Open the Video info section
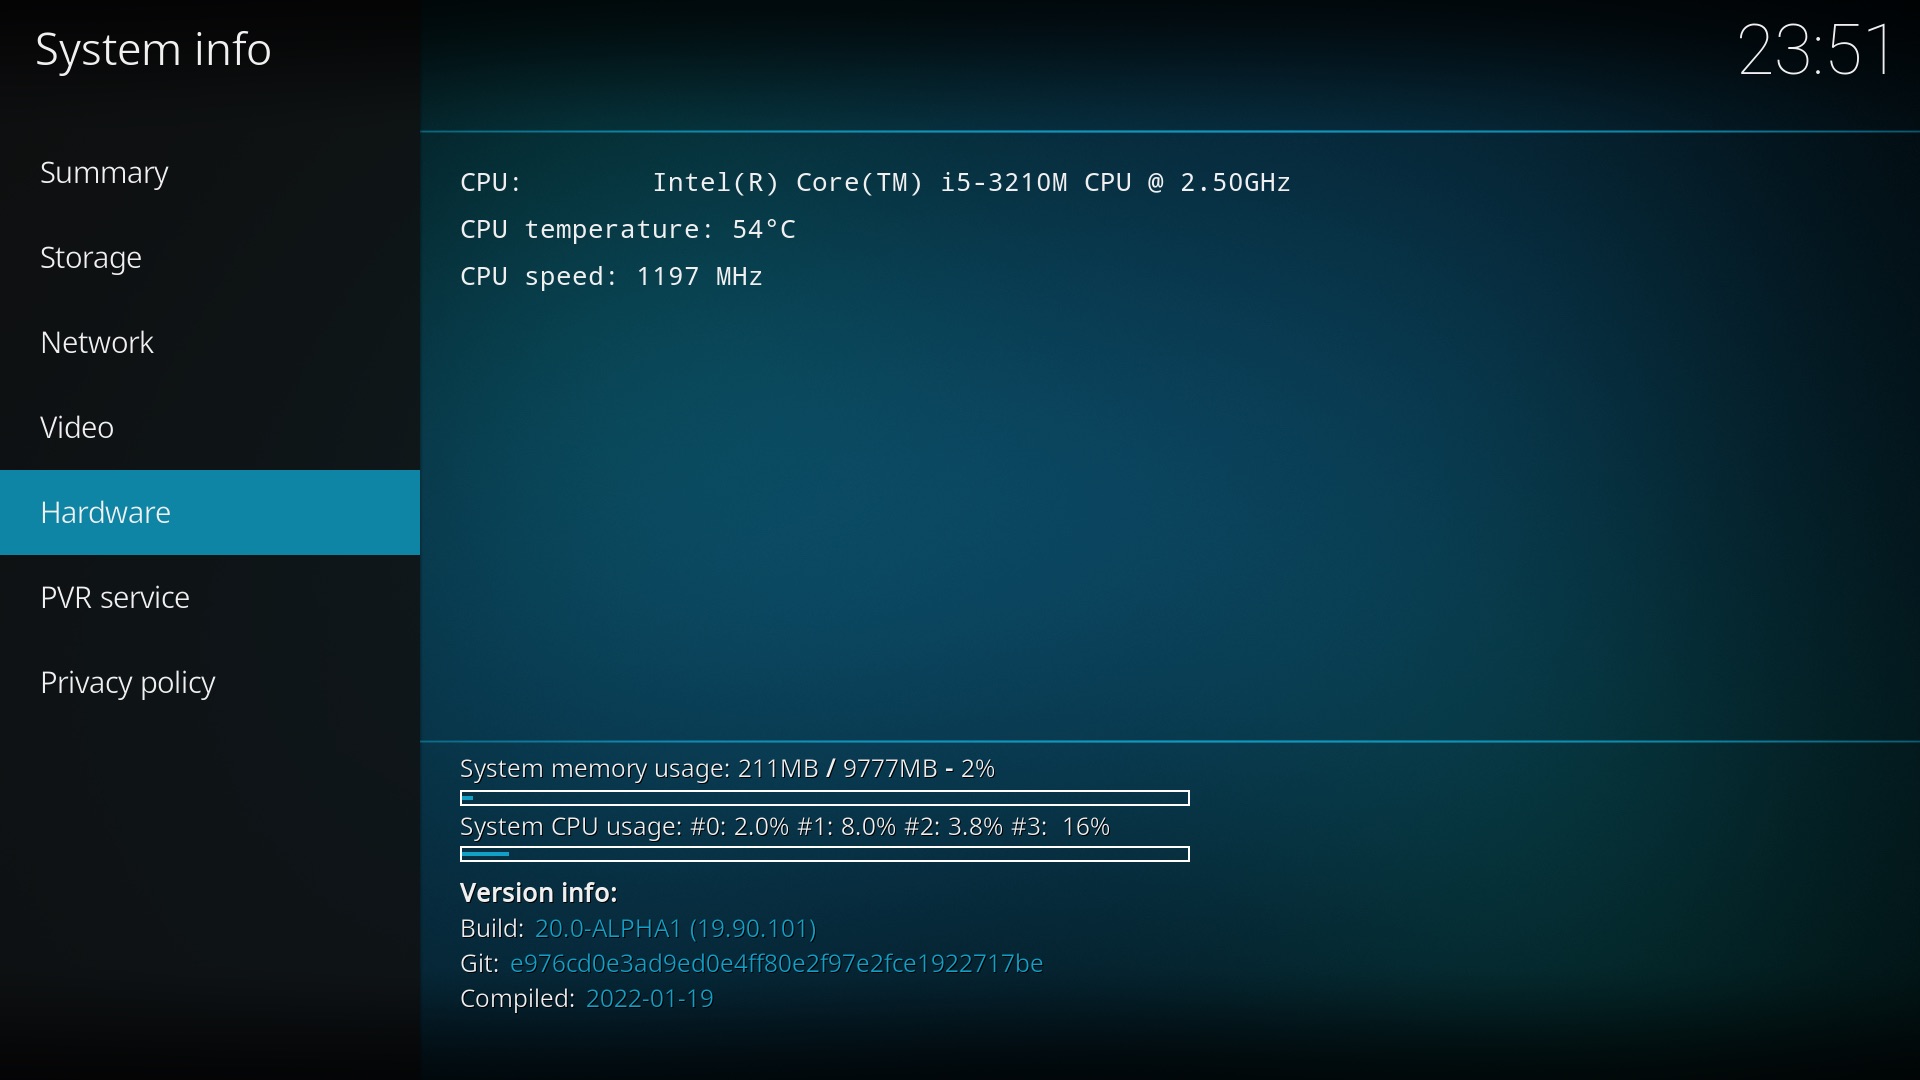 77,428
